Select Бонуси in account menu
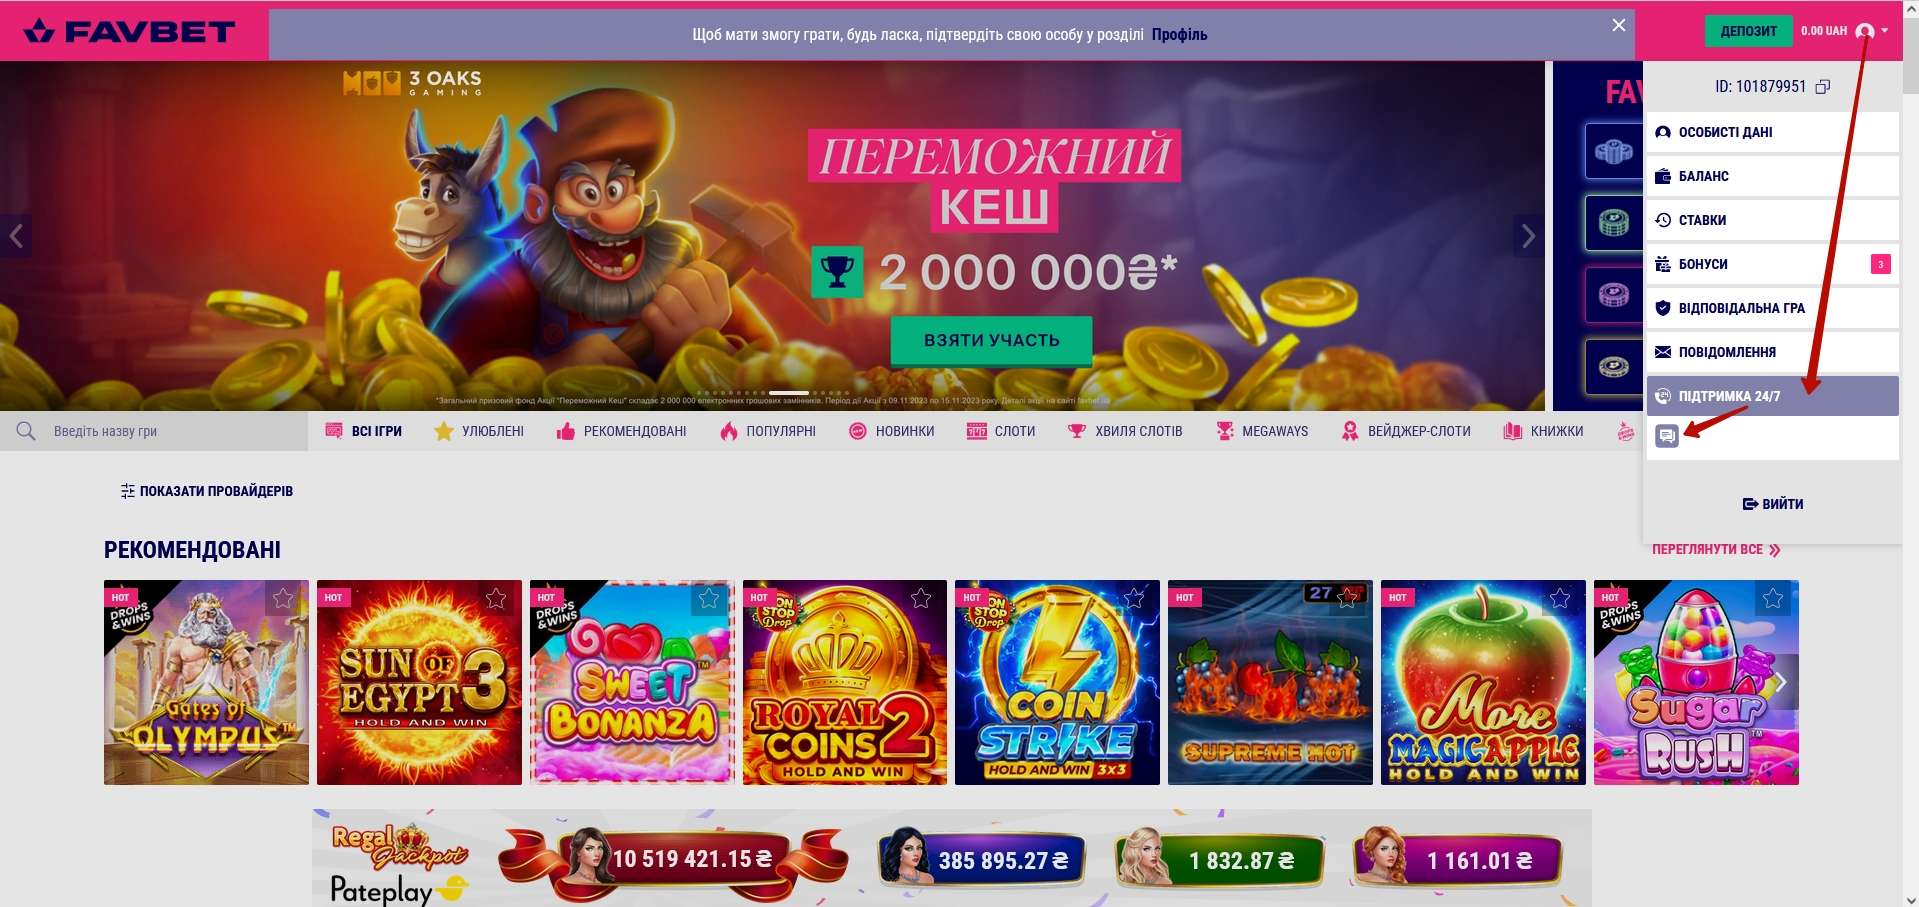The width and height of the screenshot is (1919, 907). 1772,264
